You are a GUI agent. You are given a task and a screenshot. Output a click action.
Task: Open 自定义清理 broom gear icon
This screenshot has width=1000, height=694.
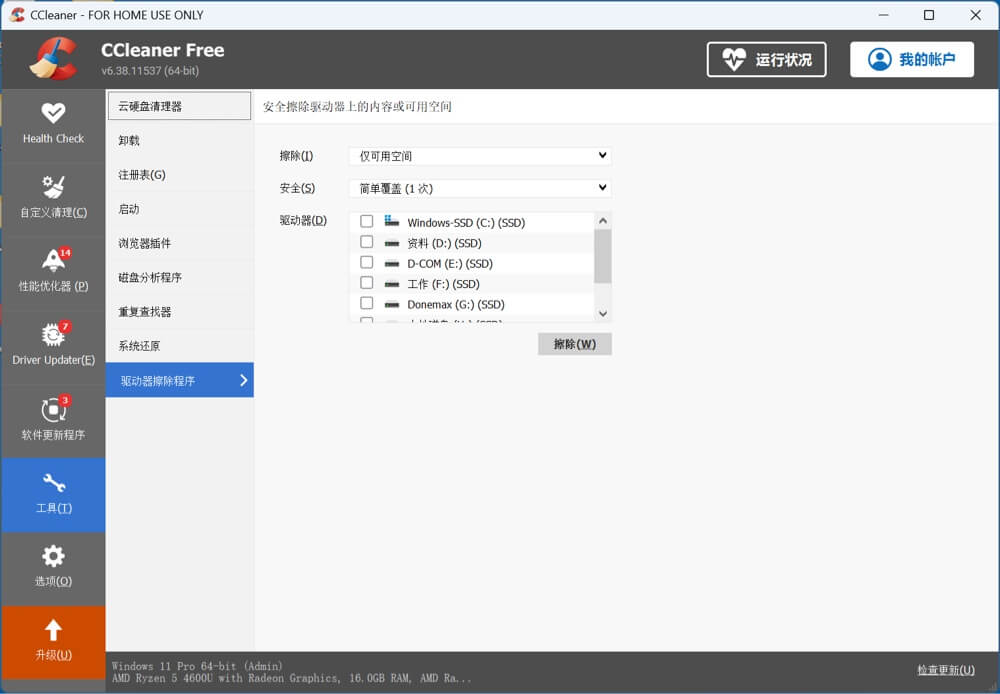tap(53, 187)
